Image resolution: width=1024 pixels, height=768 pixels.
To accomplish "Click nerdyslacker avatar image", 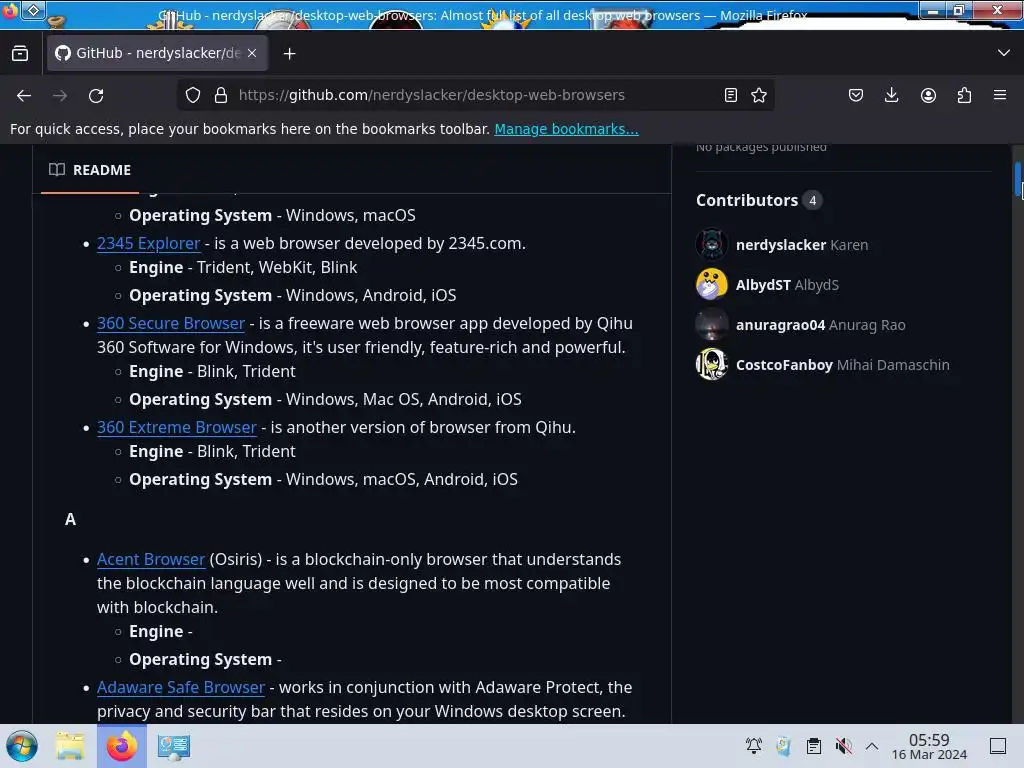I will 712,244.
